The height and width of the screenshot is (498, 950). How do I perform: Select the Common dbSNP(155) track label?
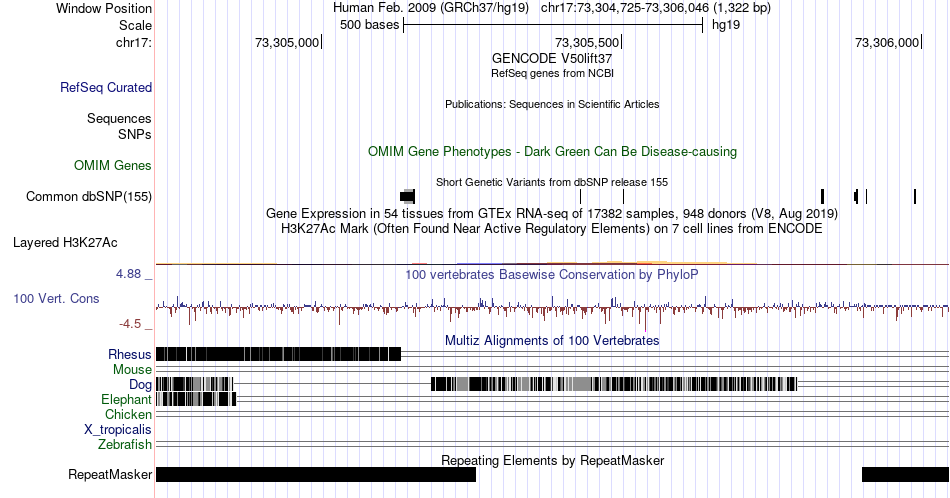tap(89, 197)
